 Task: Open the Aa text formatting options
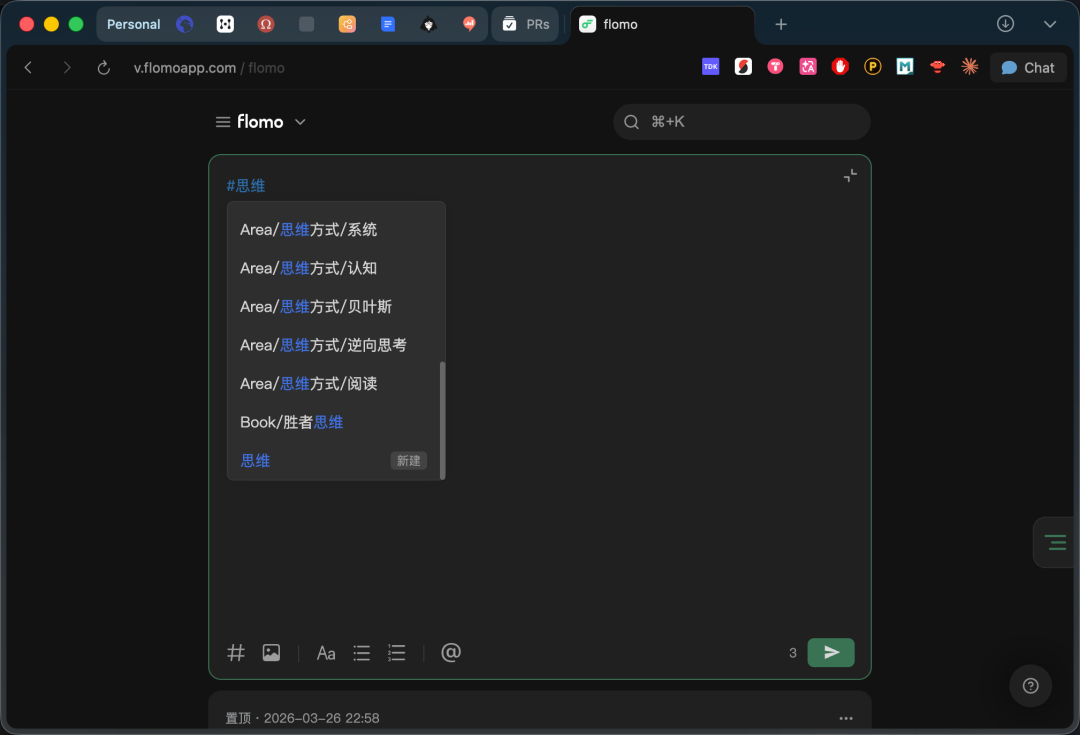point(326,653)
